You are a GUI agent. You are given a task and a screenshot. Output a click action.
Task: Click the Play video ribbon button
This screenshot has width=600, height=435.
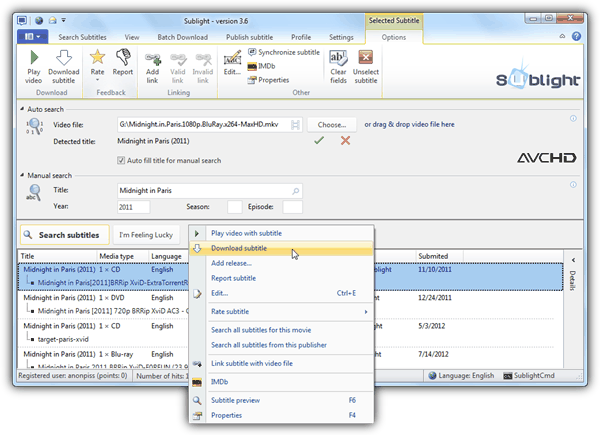point(34,67)
